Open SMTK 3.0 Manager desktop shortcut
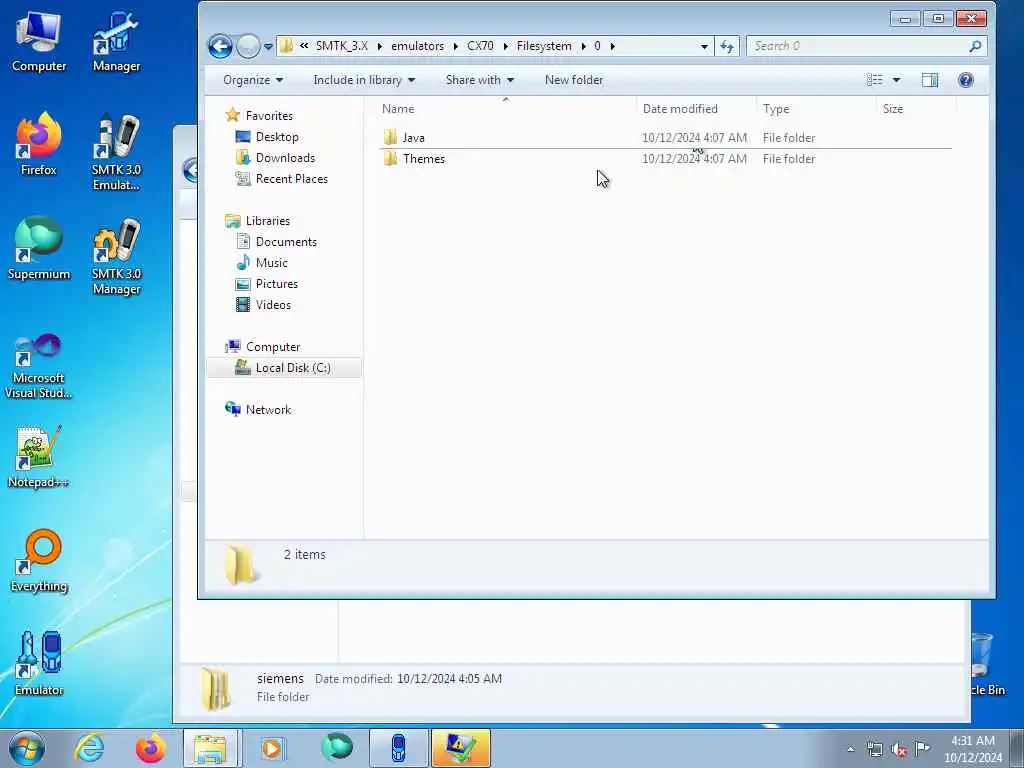This screenshot has height=768, width=1024. (116, 256)
